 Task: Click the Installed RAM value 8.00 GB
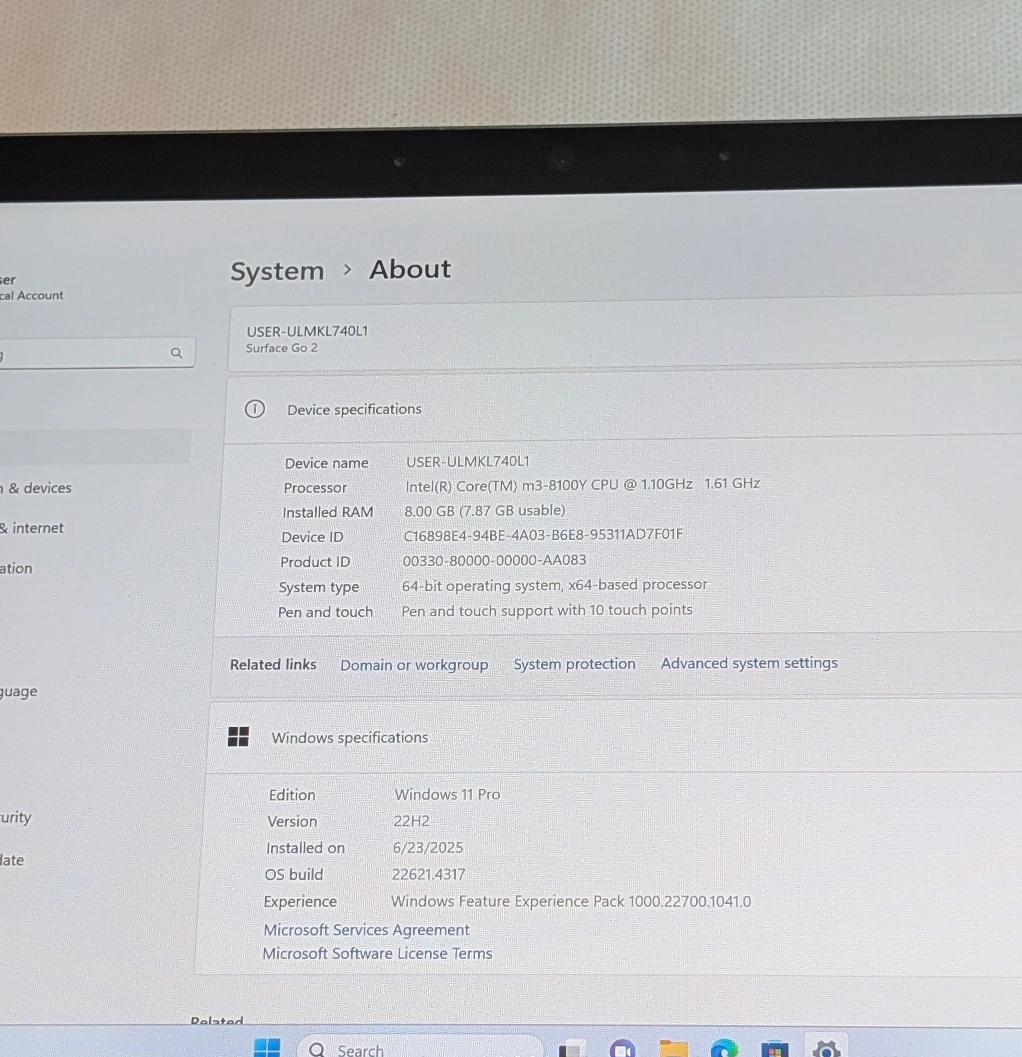(485, 510)
